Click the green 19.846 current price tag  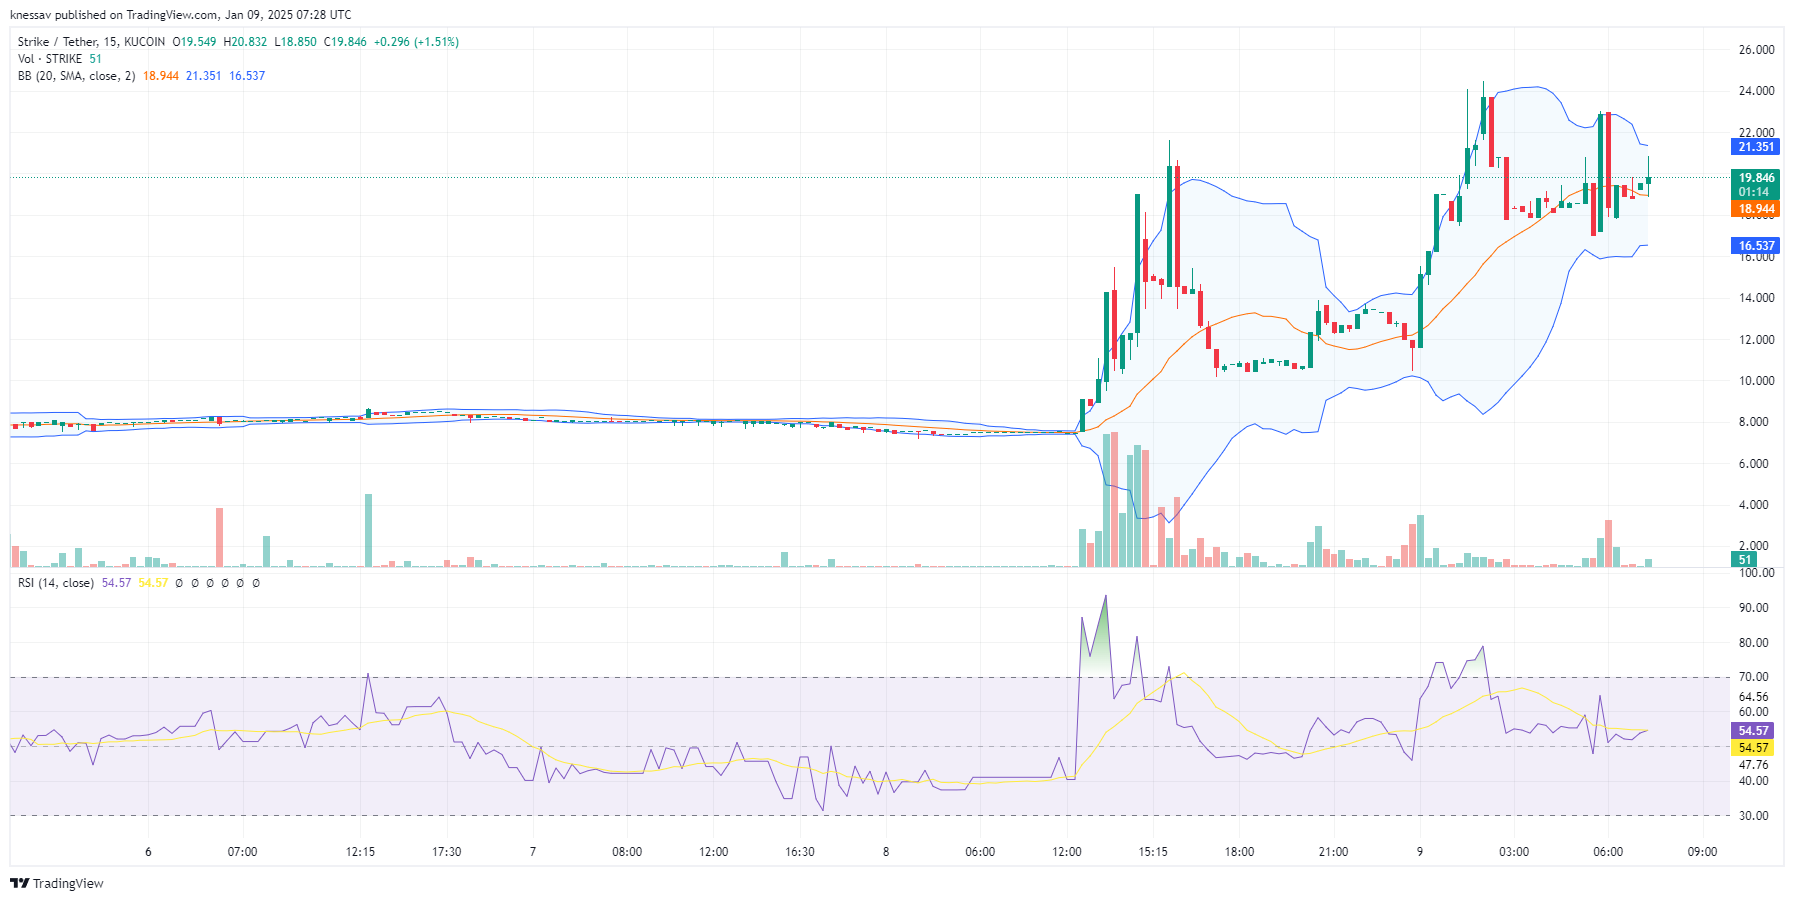(1755, 178)
